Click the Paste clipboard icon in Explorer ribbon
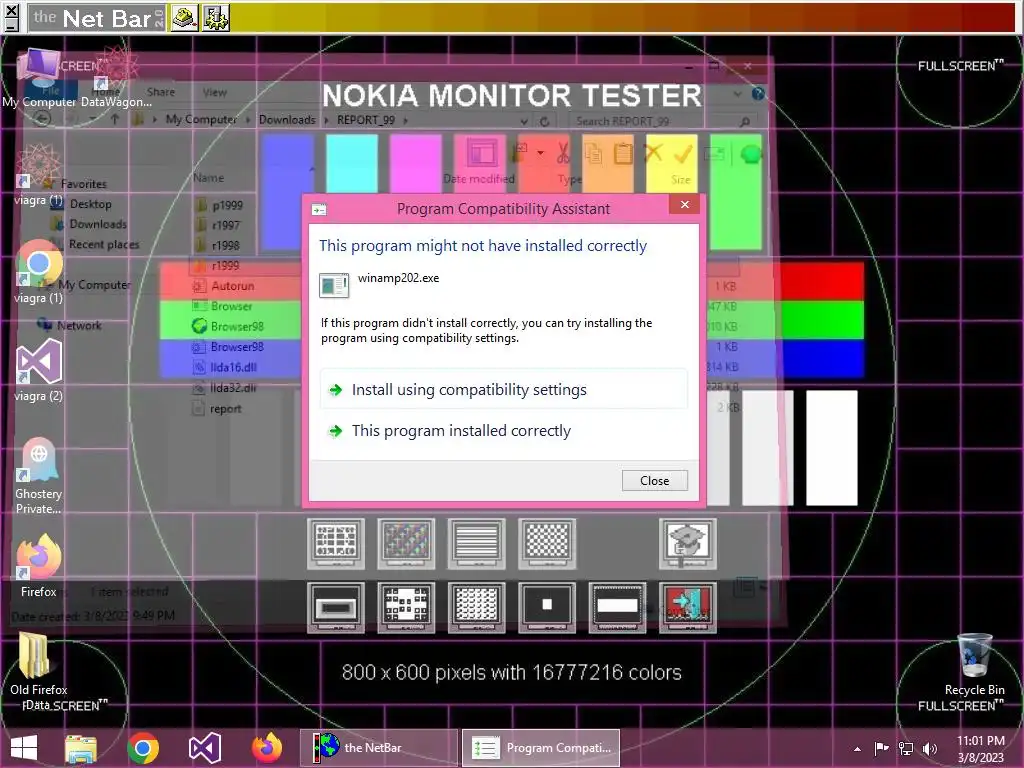Viewport: 1024px width, 768px height. point(623,154)
